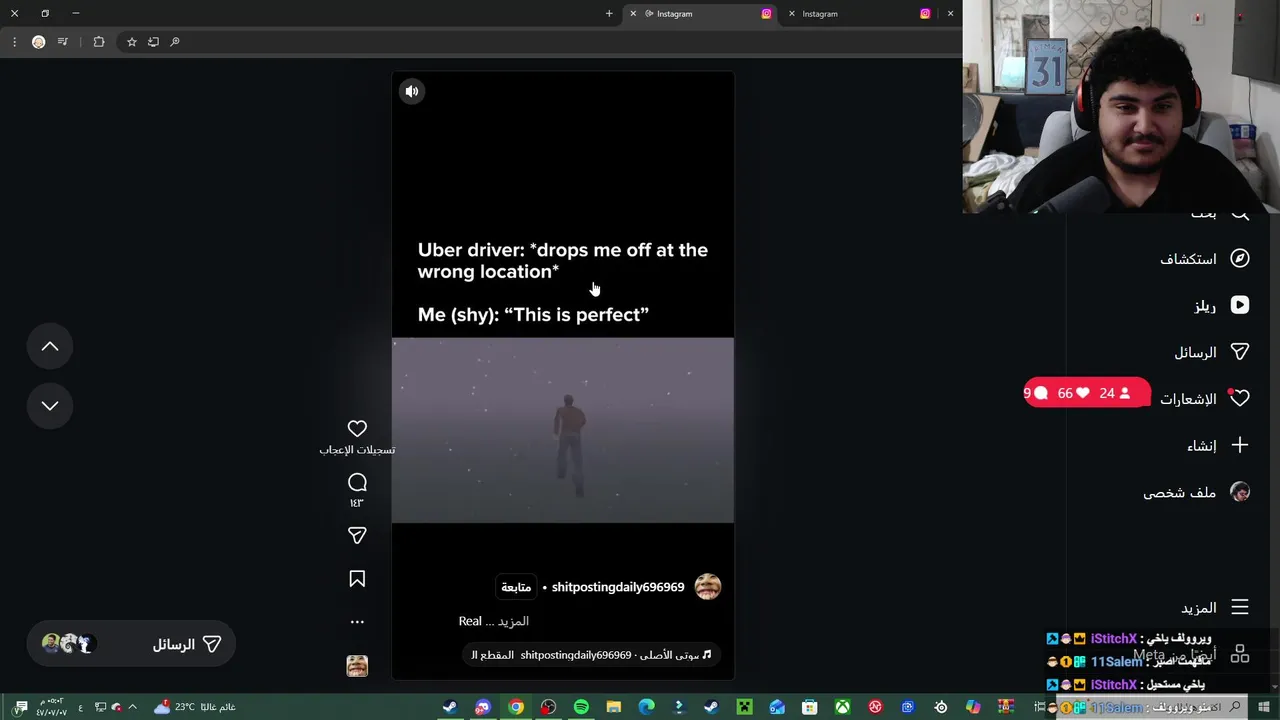Open the taskbar search icon
This screenshot has height=720, width=1280.
[1236, 707]
